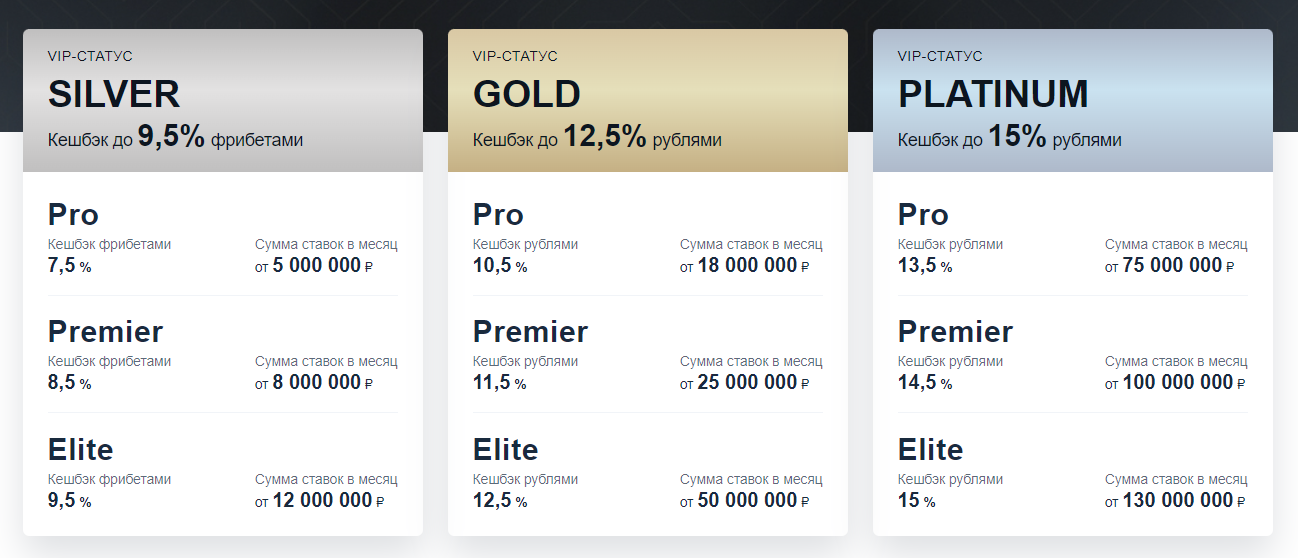Select the Pro tier in the Silver card

(223, 238)
